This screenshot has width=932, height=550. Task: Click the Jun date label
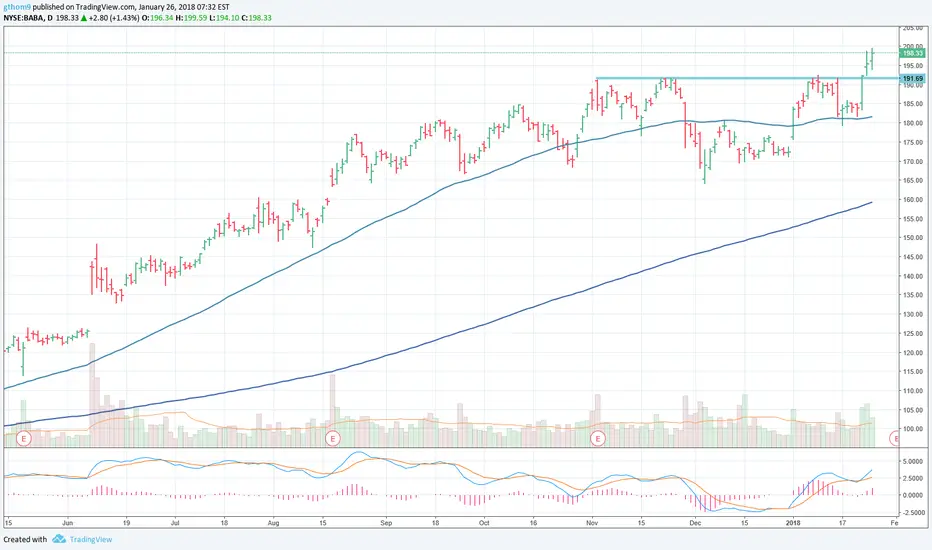pos(67,523)
